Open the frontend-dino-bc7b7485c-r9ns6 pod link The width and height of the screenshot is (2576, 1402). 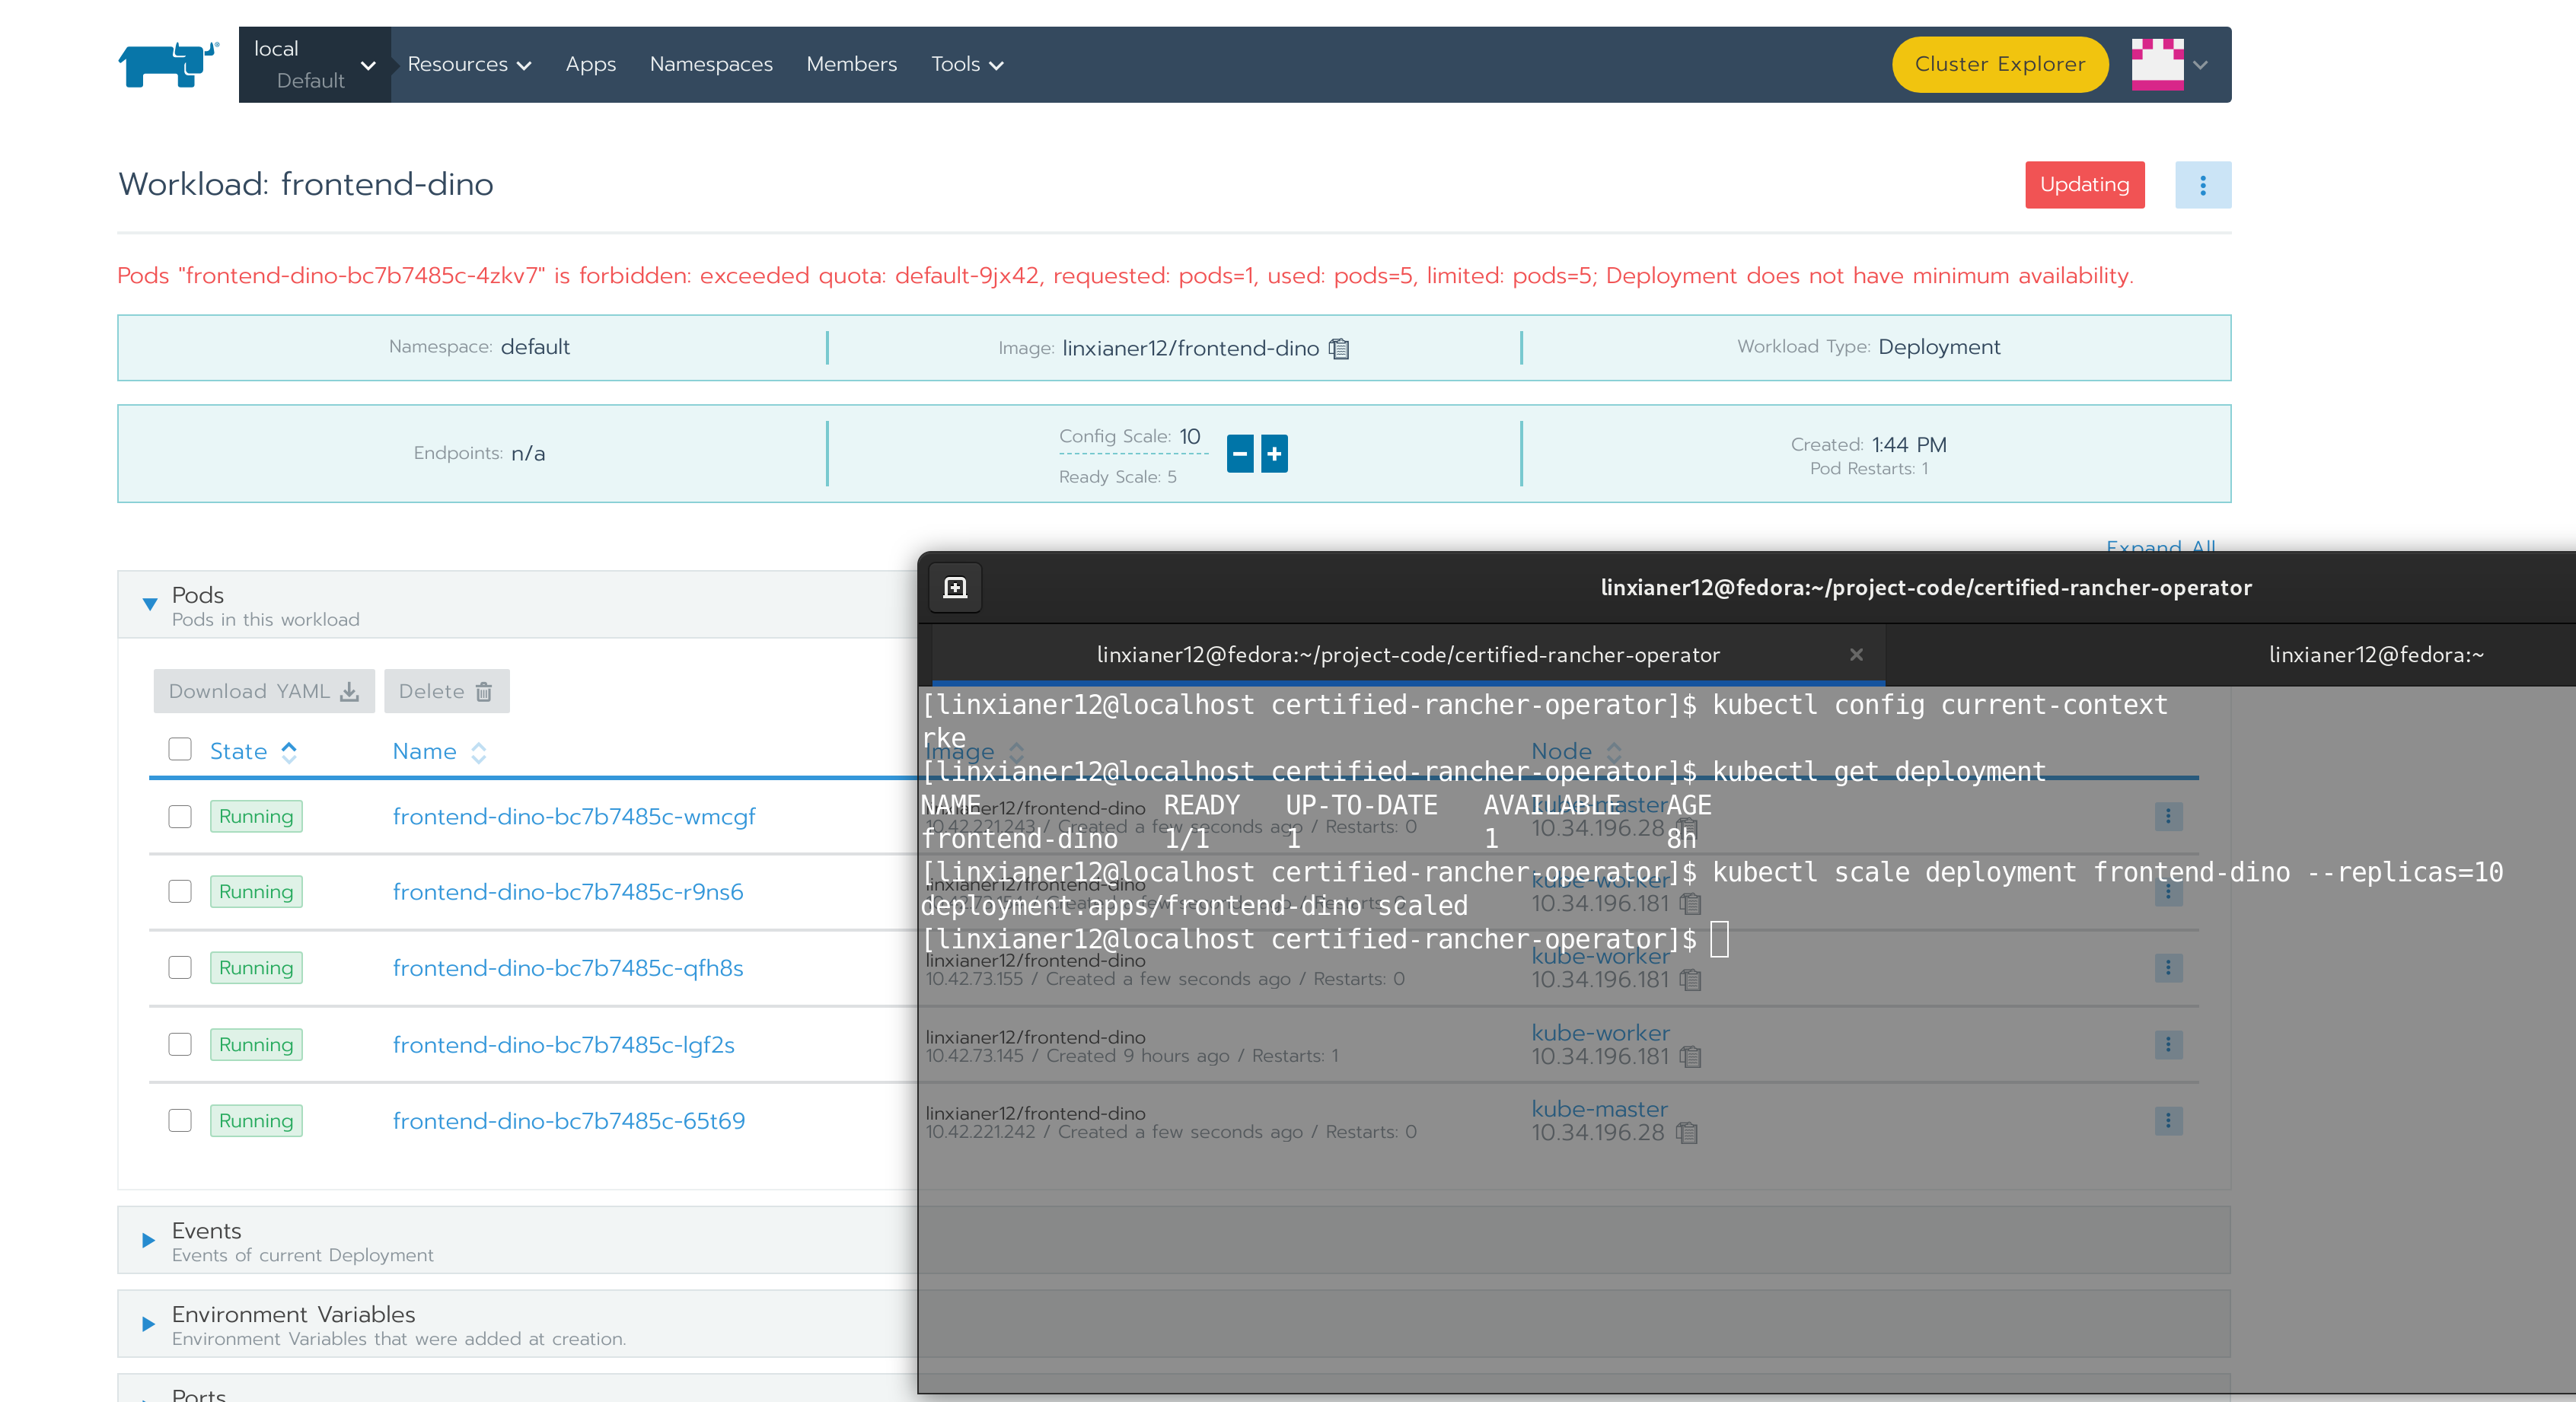pyautogui.click(x=567, y=892)
